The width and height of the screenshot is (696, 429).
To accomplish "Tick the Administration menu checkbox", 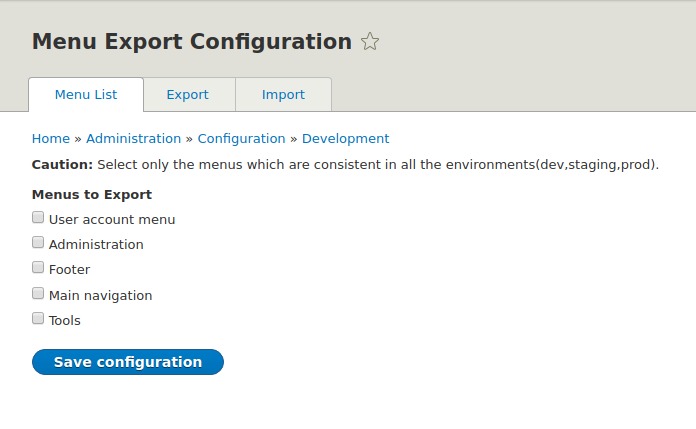I will point(38,242).
